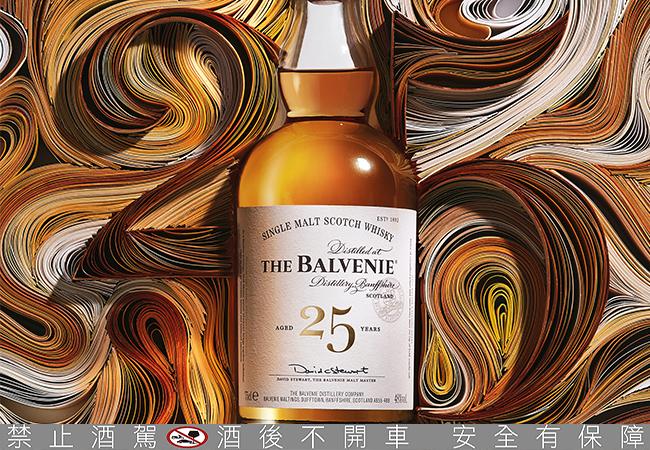Click "THE BALVENIE DISTILLERY COMPANY" text

pyautogui.click(x=327, y=394)
